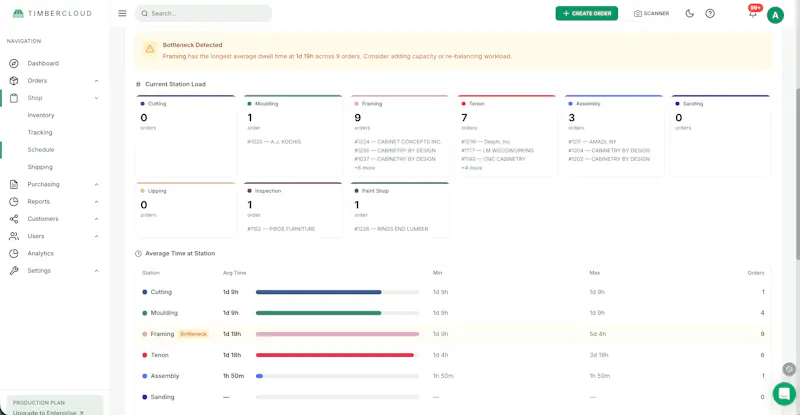Click the search input field
Image resolution: width=800 pixels, height=415 pixels.
[203, 13]
